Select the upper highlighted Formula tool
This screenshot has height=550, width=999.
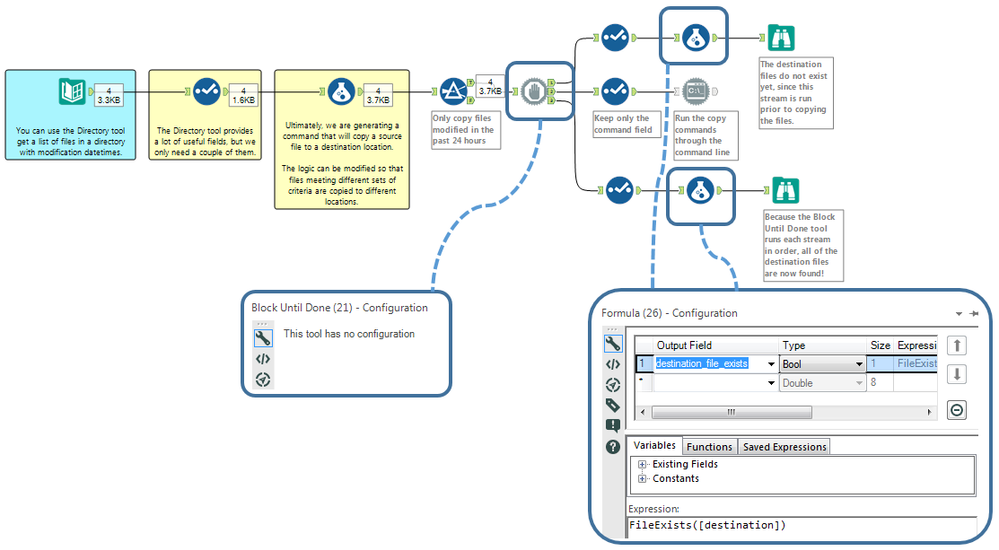(695, 38)
